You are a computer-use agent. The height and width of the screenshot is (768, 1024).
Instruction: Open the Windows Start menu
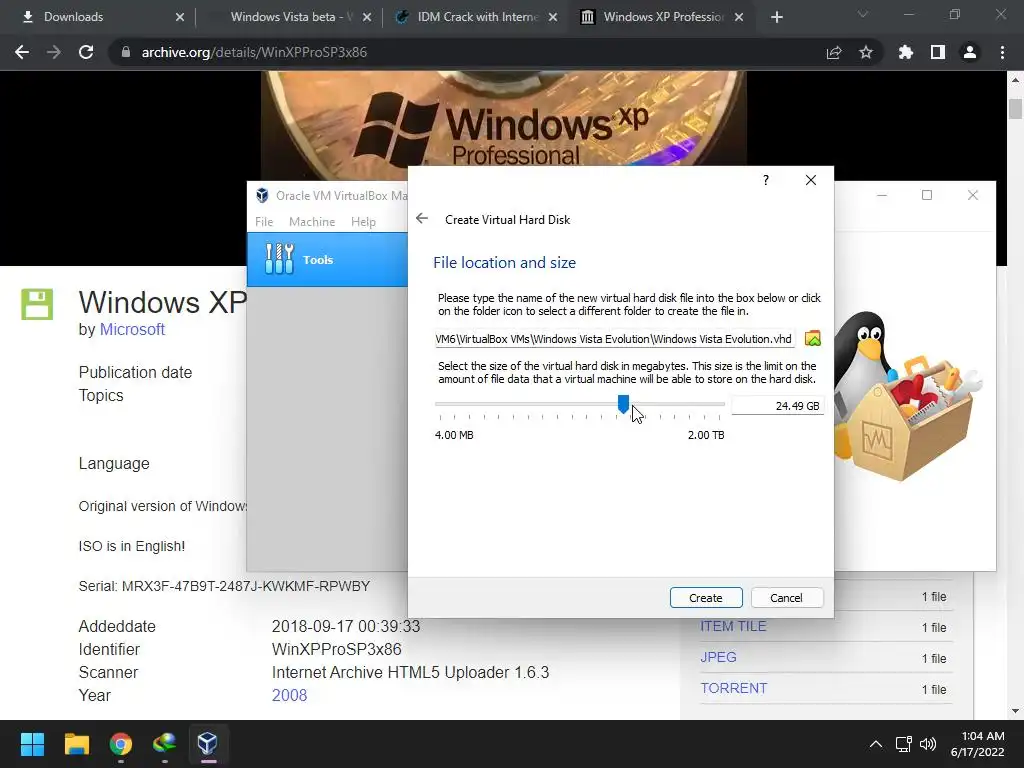click(x=32, y=744)
